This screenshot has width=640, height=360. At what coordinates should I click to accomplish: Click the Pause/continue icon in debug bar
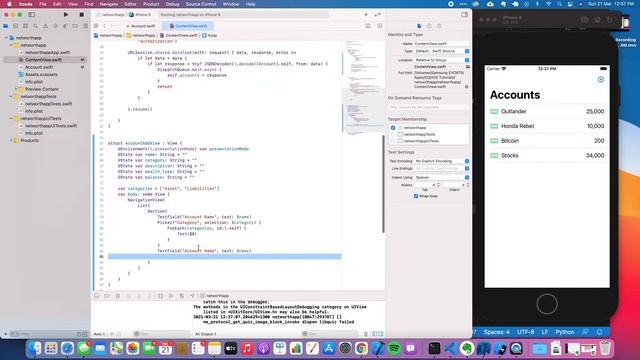coord(118,296)
